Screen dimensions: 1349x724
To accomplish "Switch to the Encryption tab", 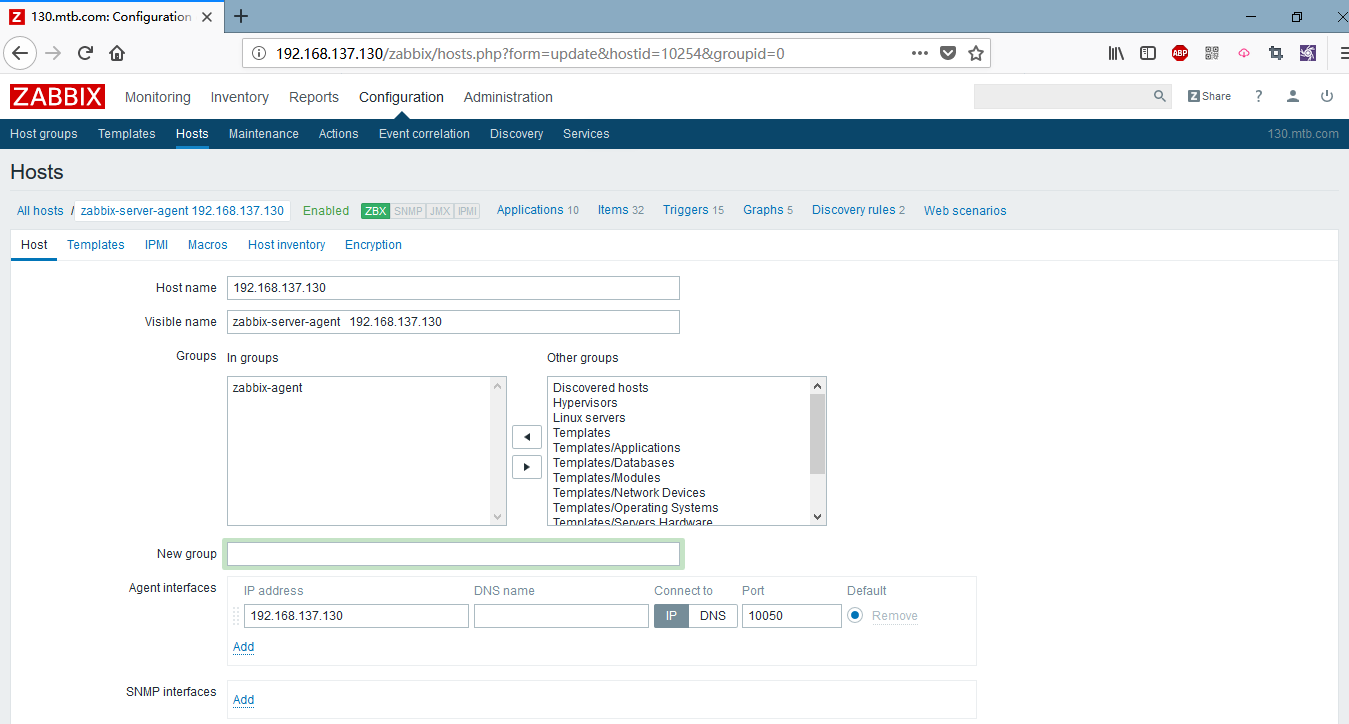I will pyautogui.click(x=374, y=245).
